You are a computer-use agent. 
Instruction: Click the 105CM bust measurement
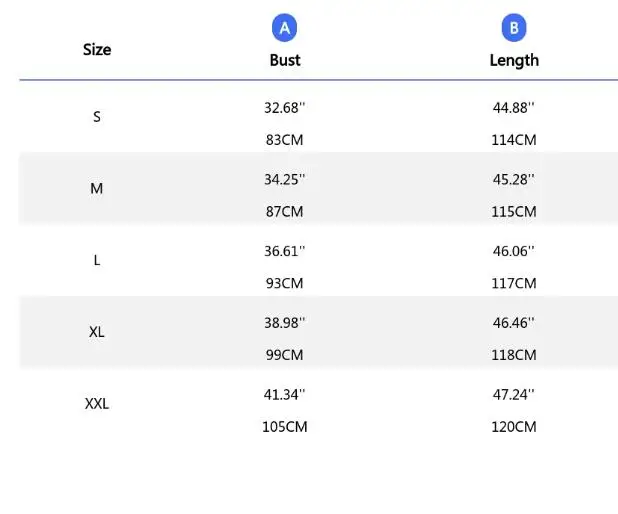pyautogui.click(x=285, y=427)
